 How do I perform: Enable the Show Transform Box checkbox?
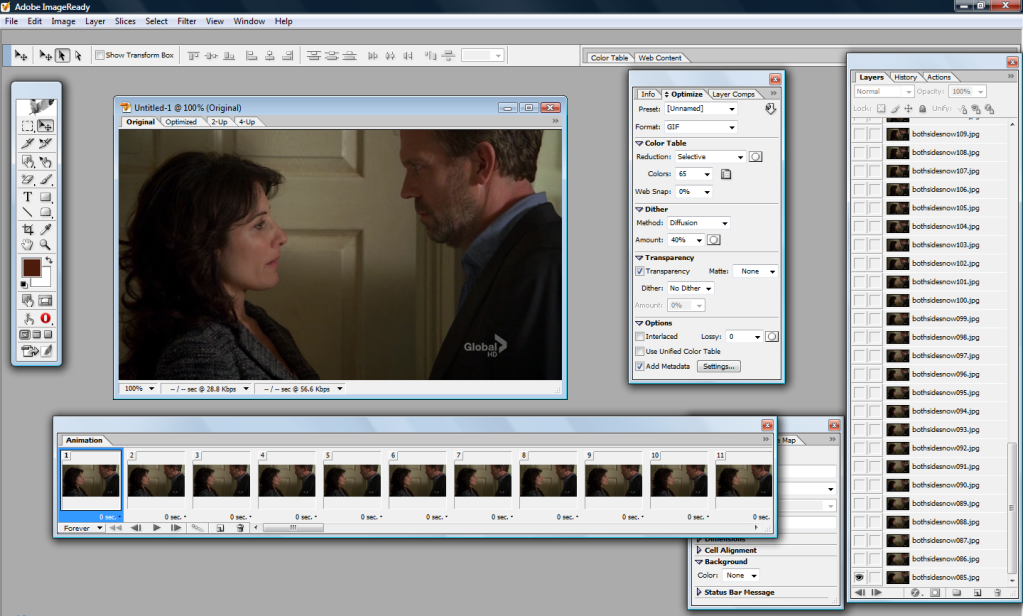[100, 55]
